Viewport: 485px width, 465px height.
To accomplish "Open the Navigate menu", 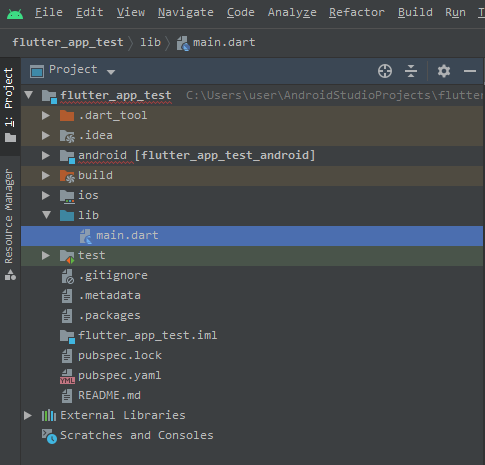I will pos(186,12).
